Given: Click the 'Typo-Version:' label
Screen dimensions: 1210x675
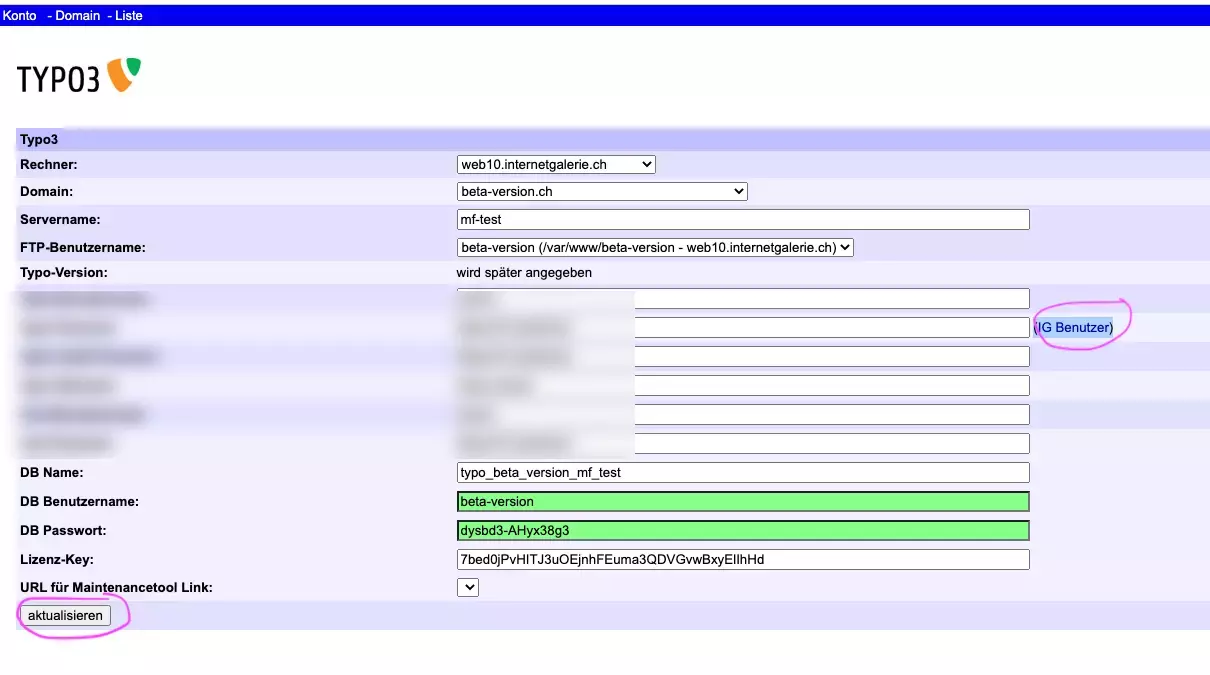Looking at the screenshot, I should (64, 273).
